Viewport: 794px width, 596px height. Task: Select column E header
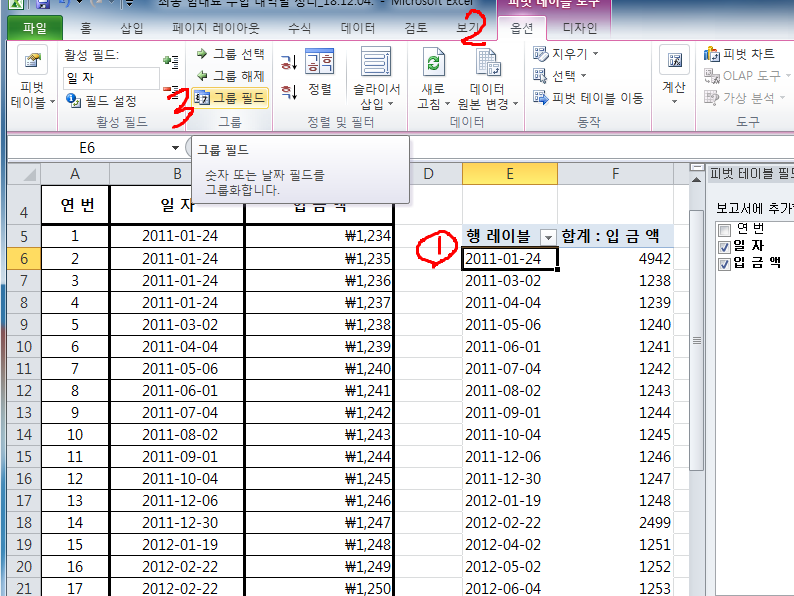[510, 174]
